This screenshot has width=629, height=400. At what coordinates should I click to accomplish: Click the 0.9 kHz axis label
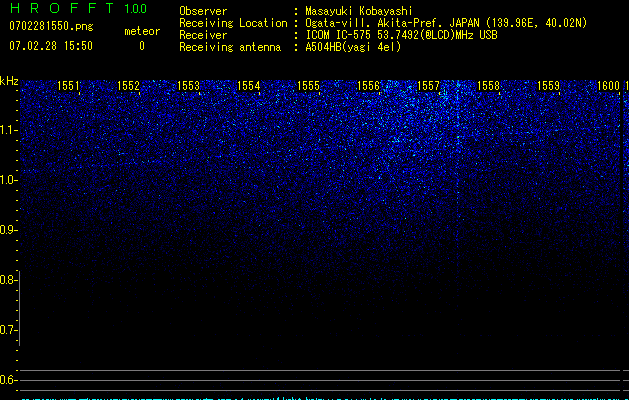coord(7,230)
